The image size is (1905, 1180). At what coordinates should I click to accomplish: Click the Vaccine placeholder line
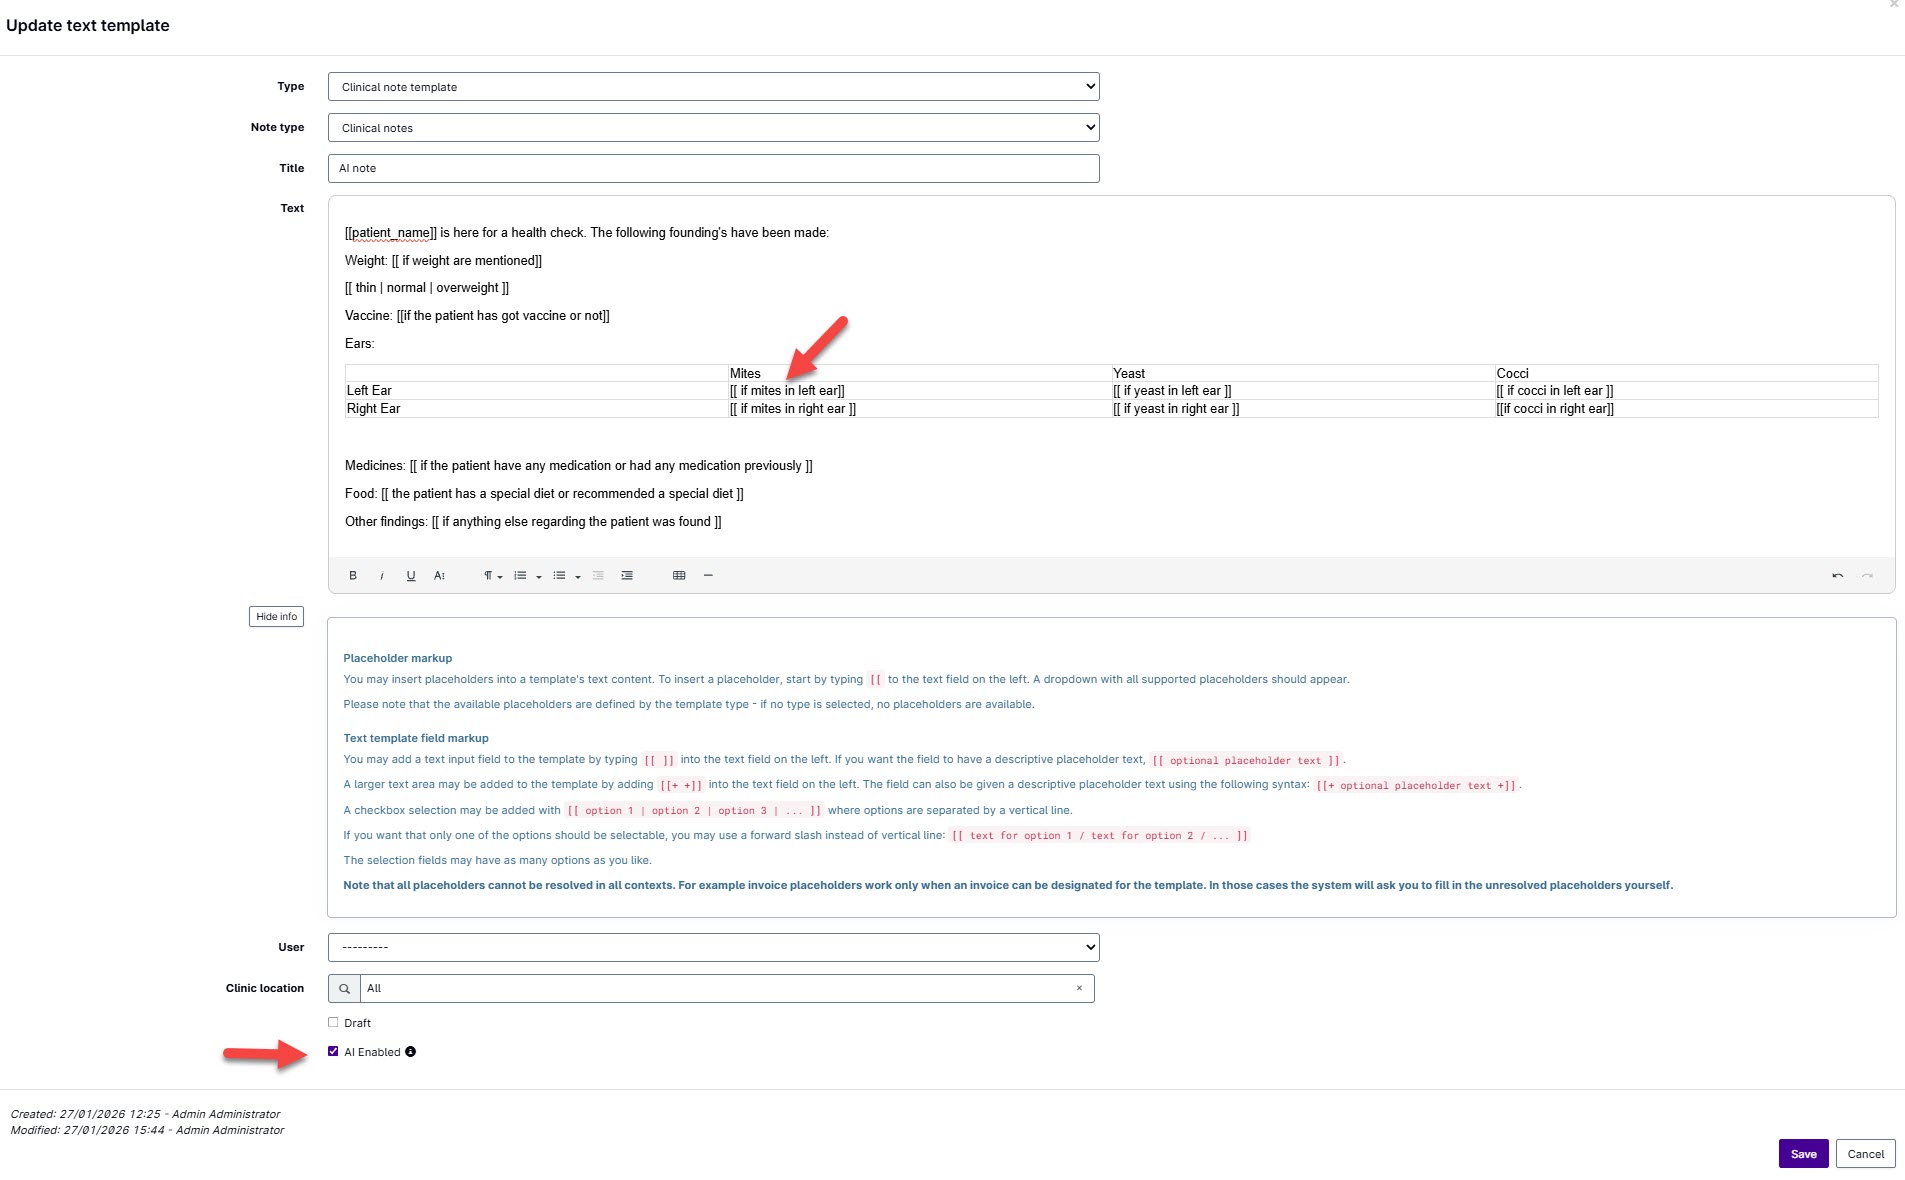pos(477,316)
